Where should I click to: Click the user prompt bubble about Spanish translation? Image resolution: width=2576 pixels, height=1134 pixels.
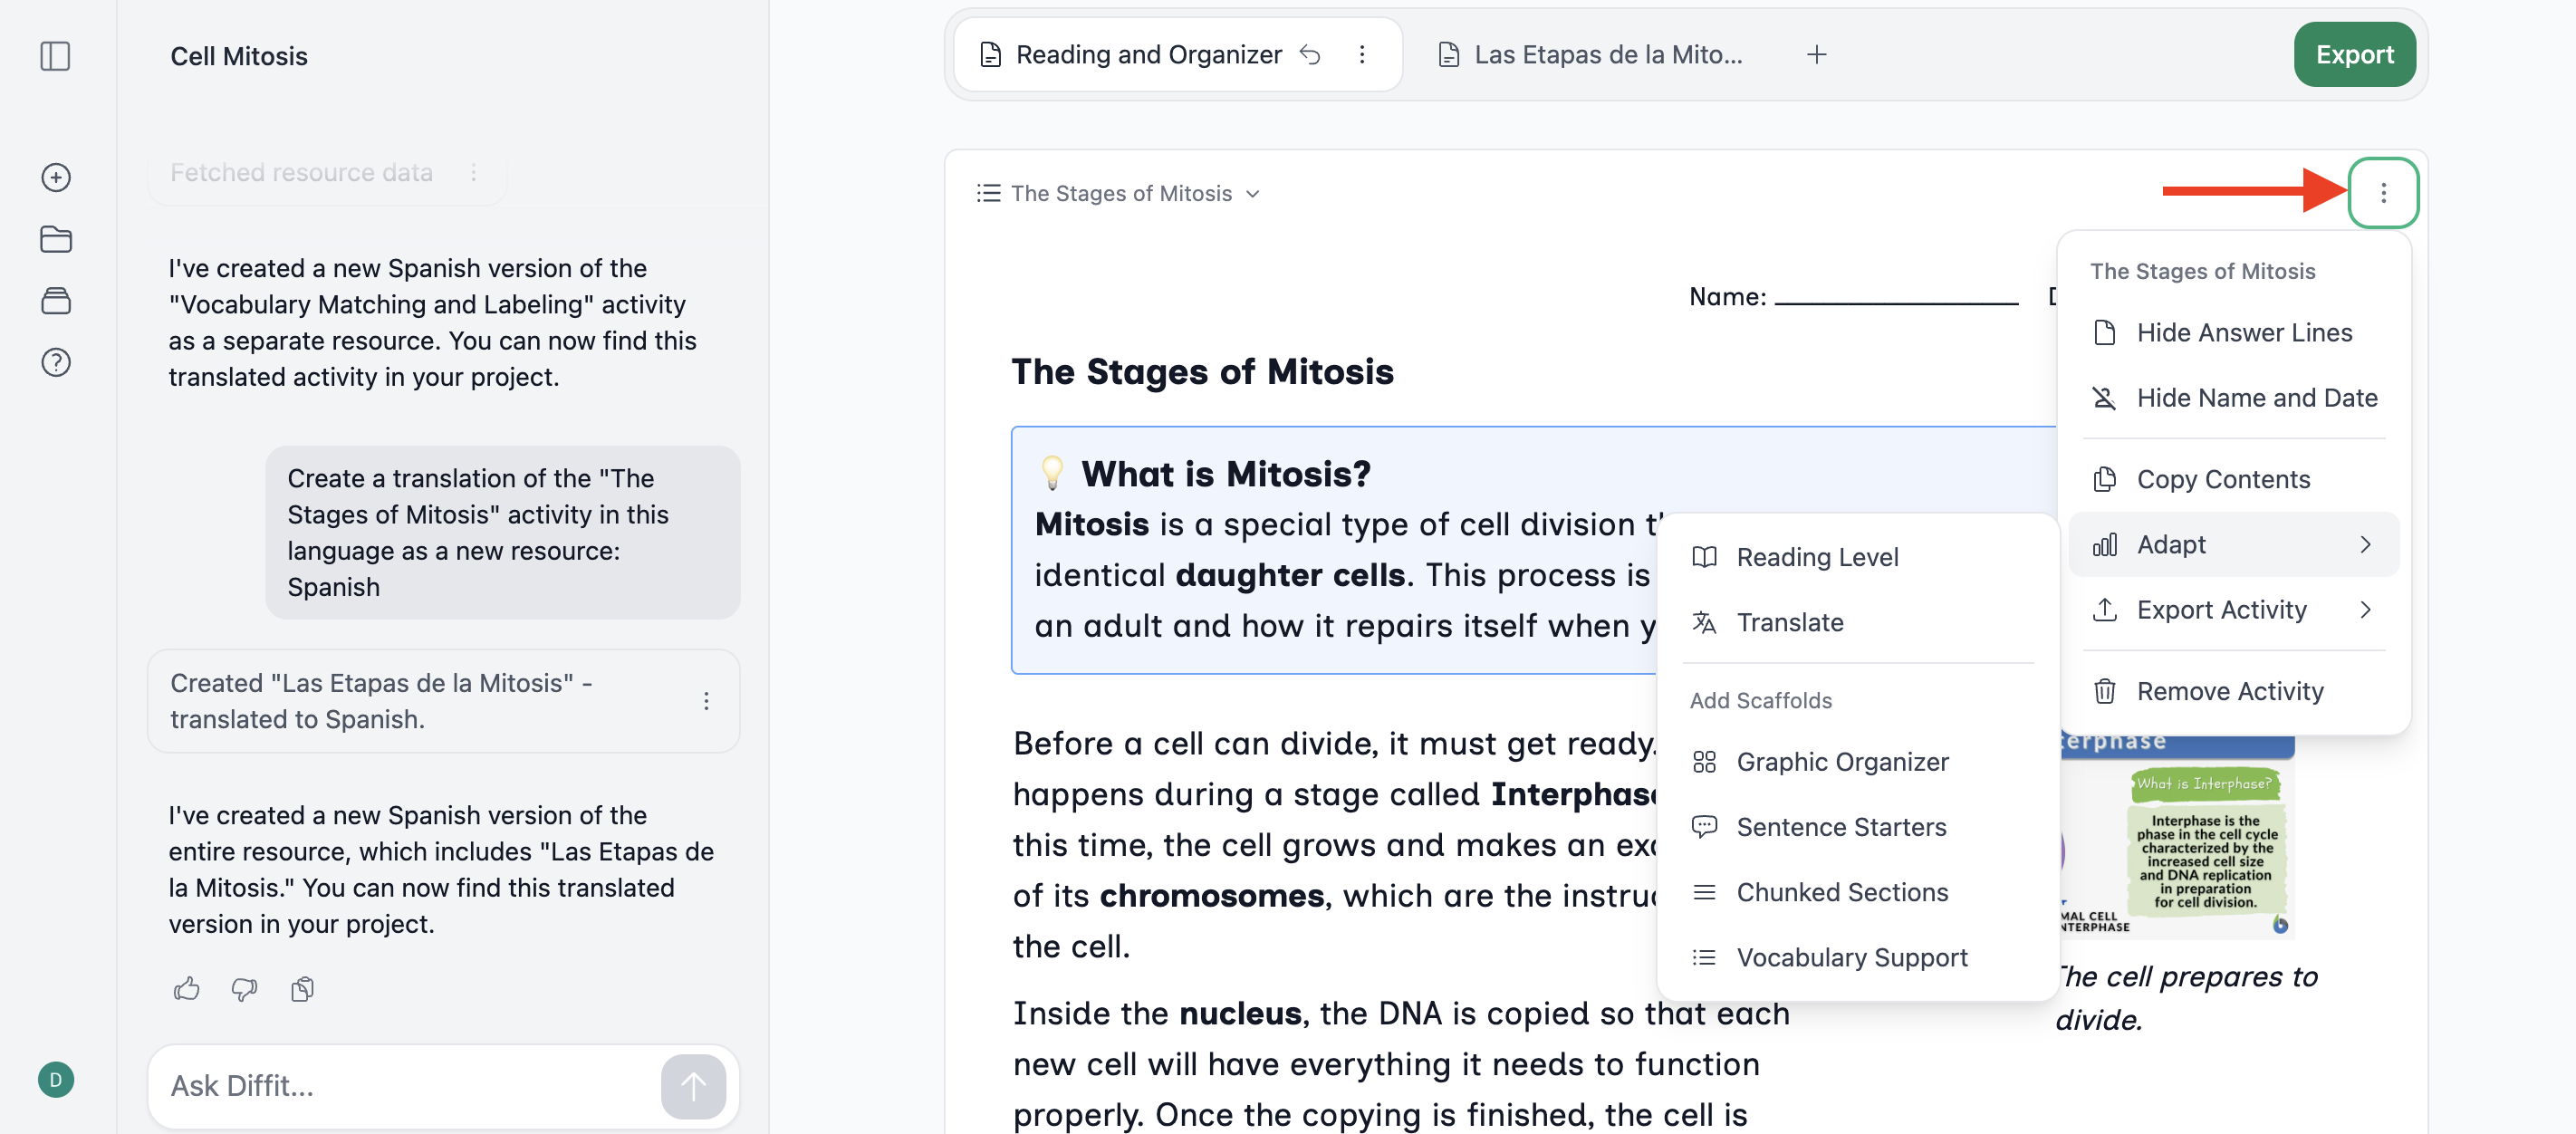[502, 532]
